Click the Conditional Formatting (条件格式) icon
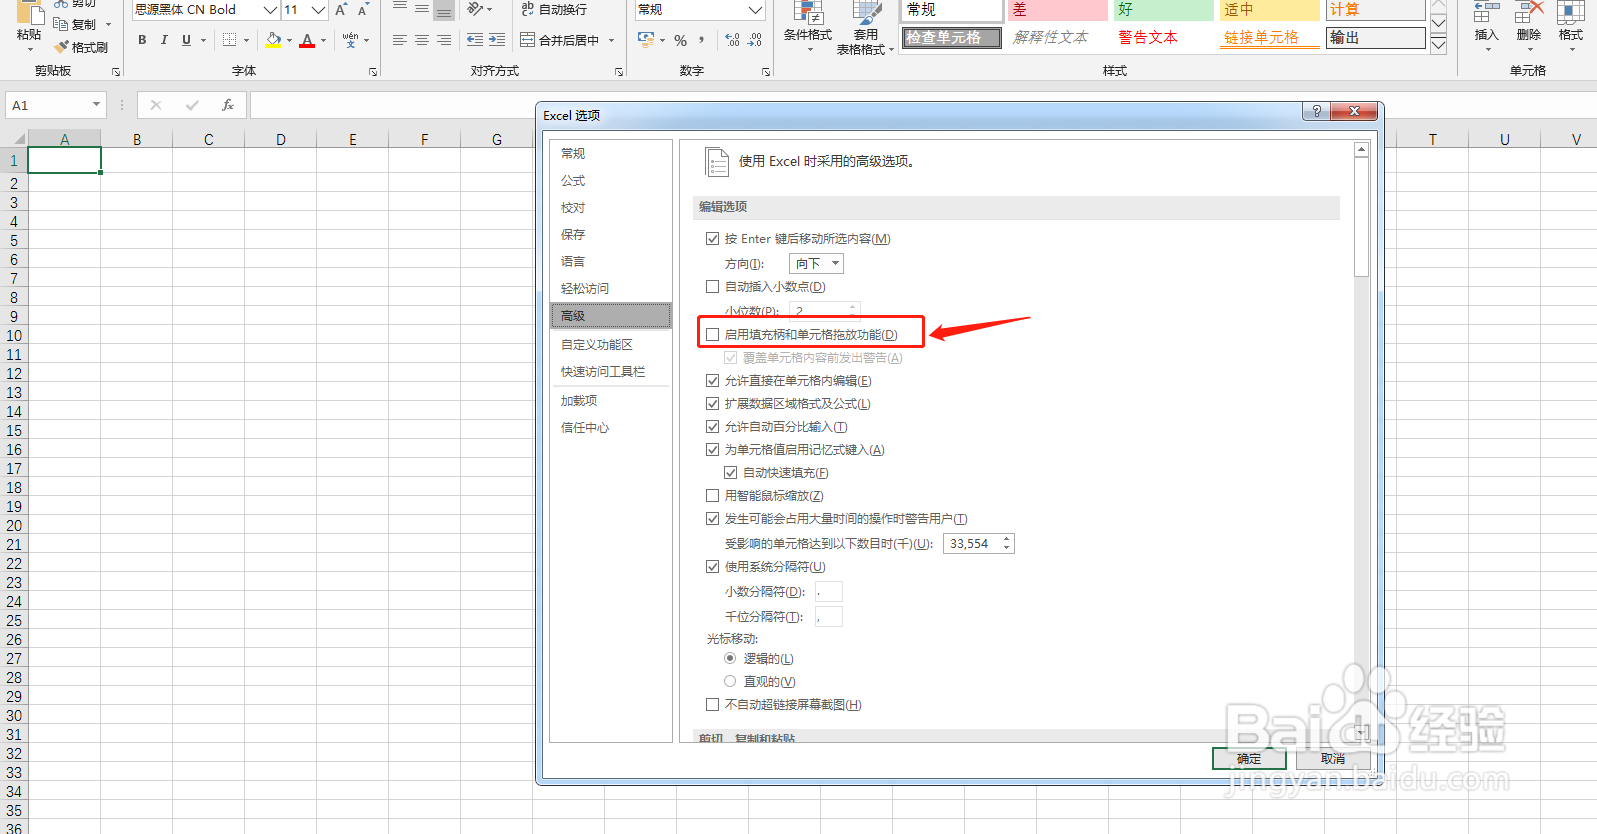Image resolution: width=1597 pixels, height=834 pixels. tap(808, 13)
